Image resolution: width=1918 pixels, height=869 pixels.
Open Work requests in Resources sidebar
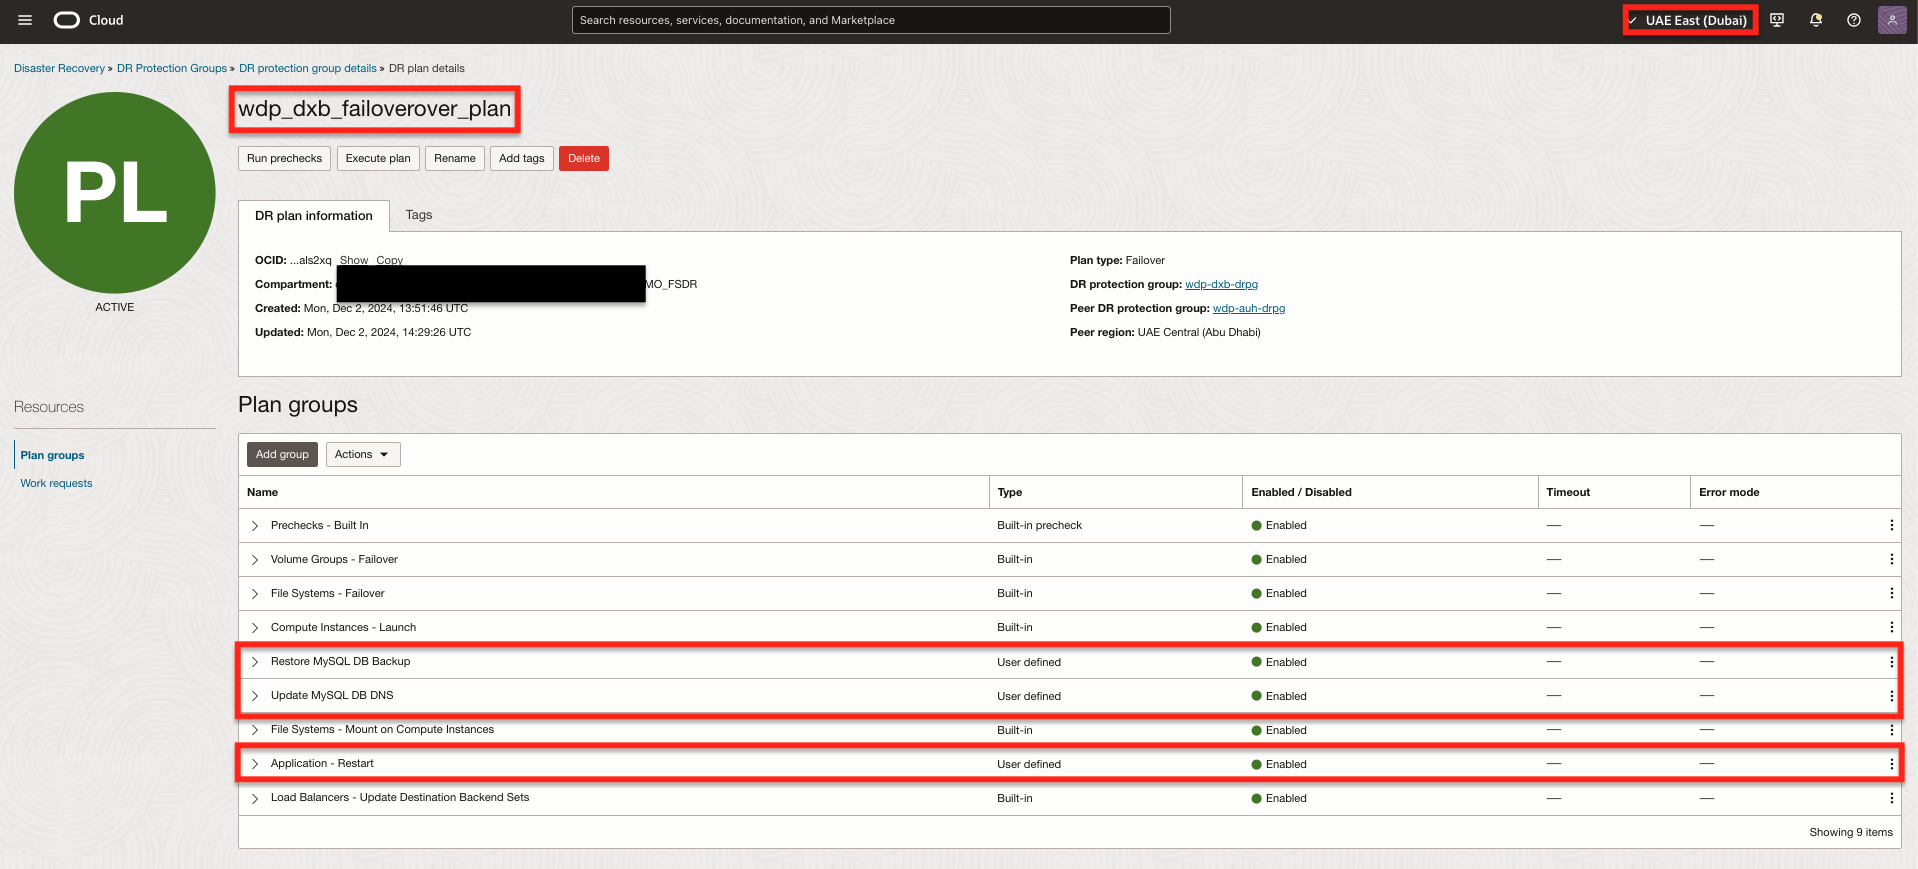pos(56,483)
